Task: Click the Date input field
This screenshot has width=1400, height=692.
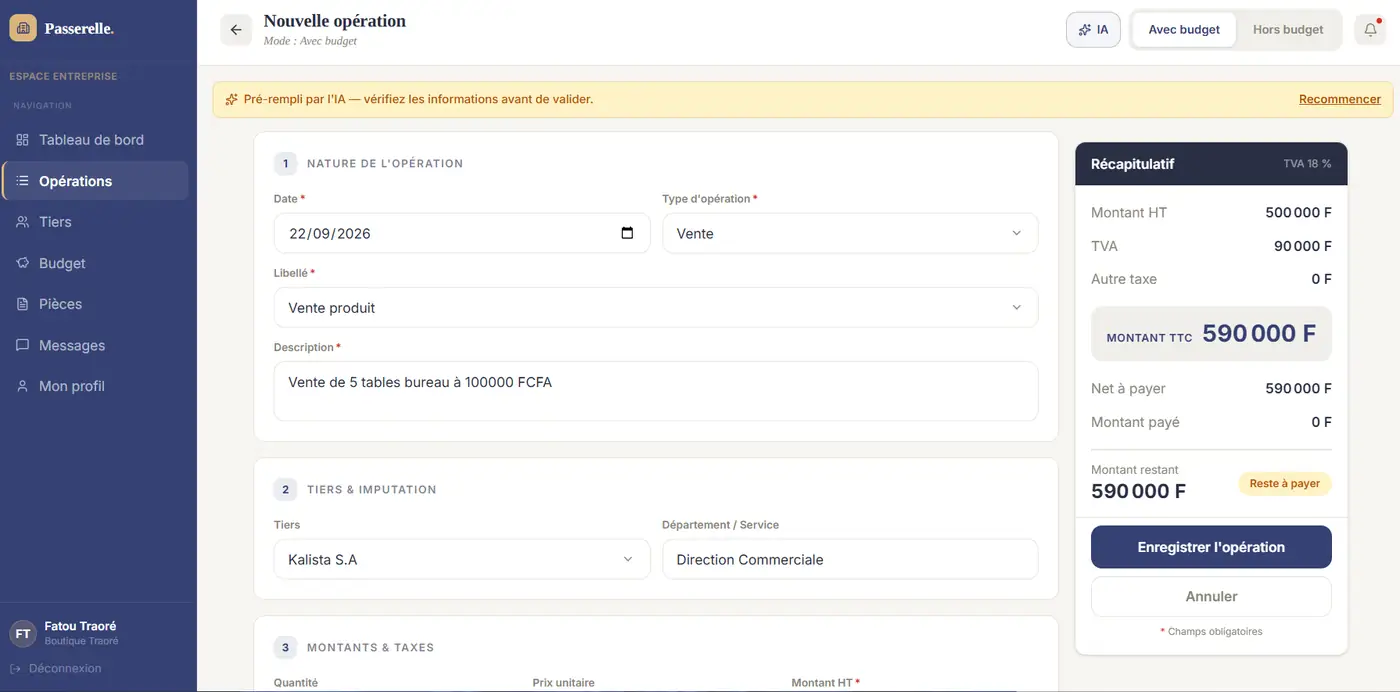Action: point(462,233)
